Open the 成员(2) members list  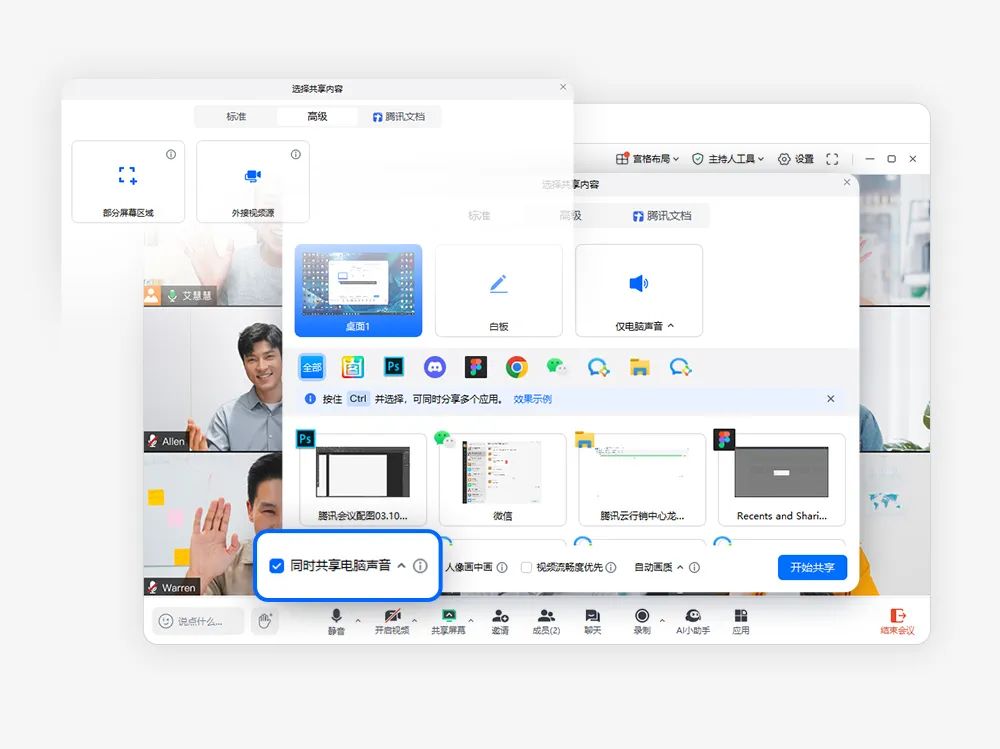(546, 621)
